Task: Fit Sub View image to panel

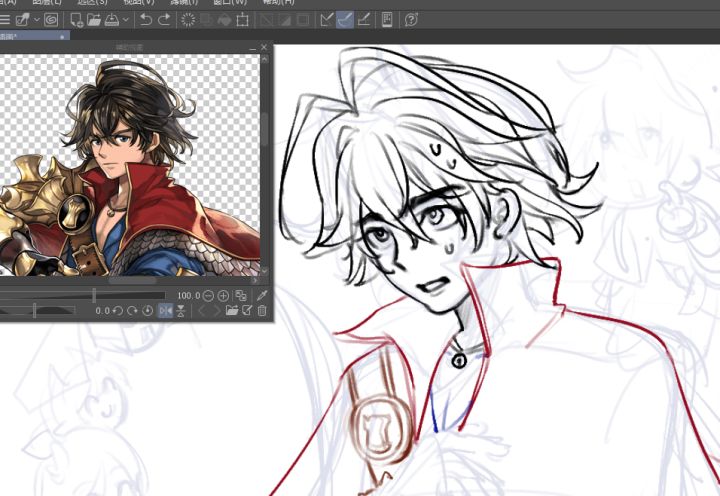Action: click(x=241, y=296)
